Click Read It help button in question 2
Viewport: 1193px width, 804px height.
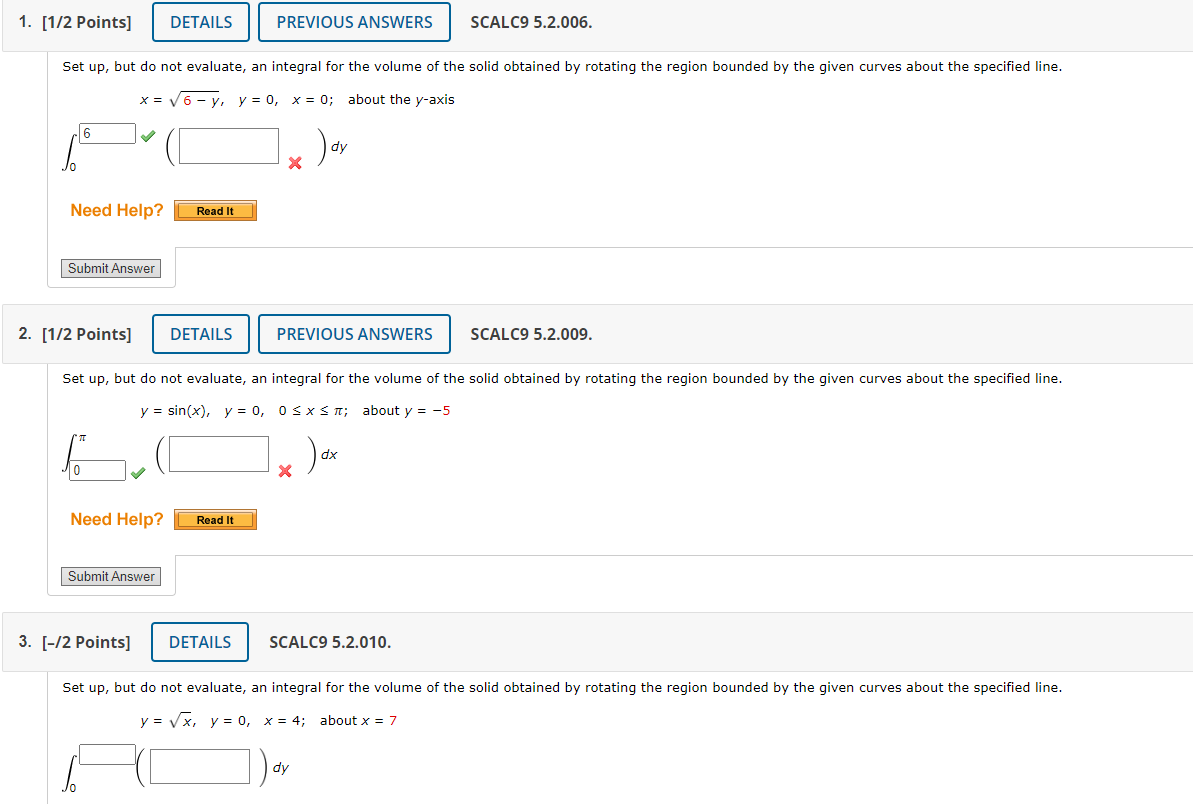[x=215, y=520]
